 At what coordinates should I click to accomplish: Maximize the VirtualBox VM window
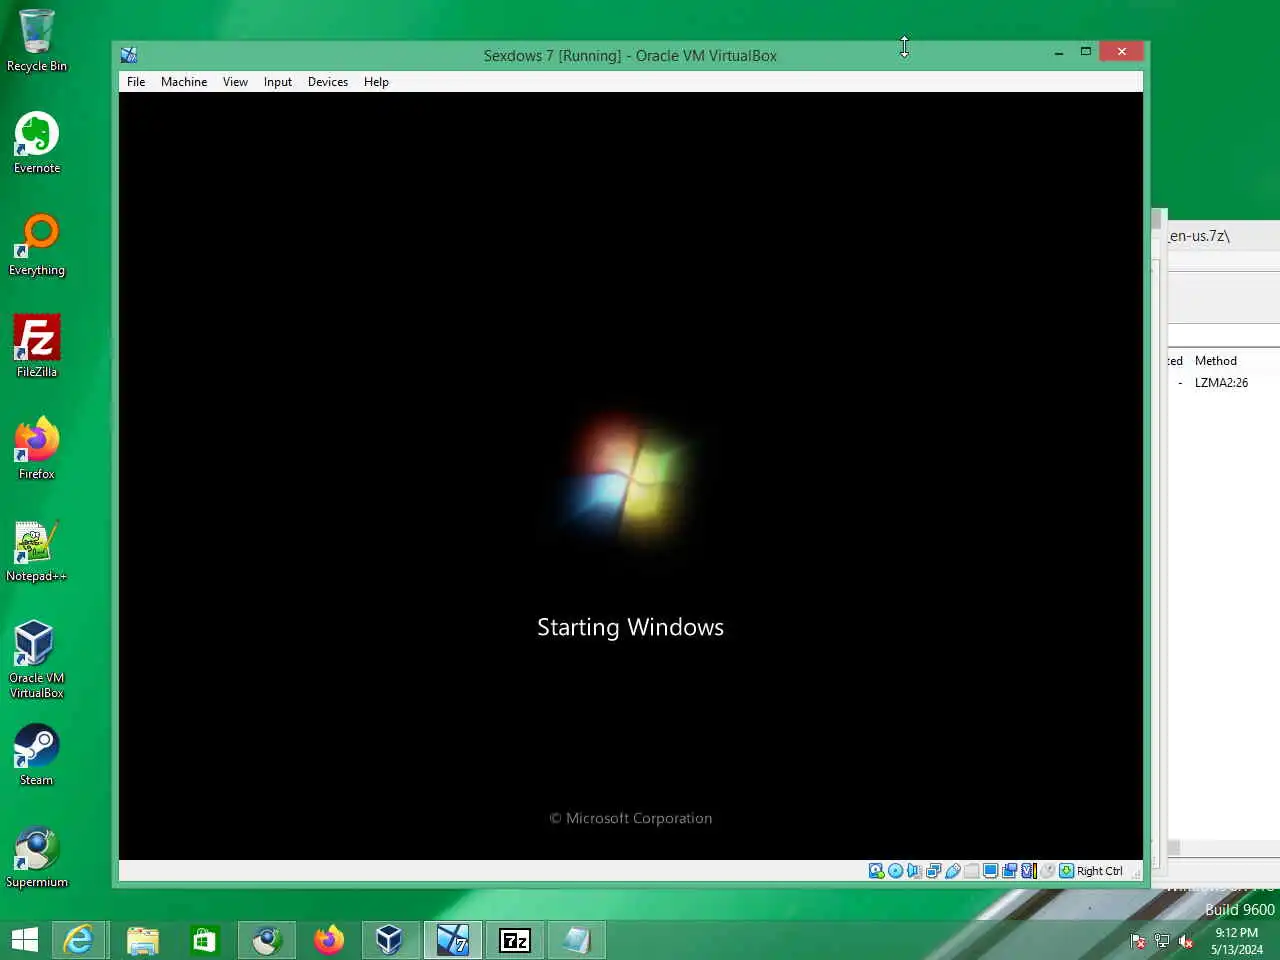[1086, 52]
